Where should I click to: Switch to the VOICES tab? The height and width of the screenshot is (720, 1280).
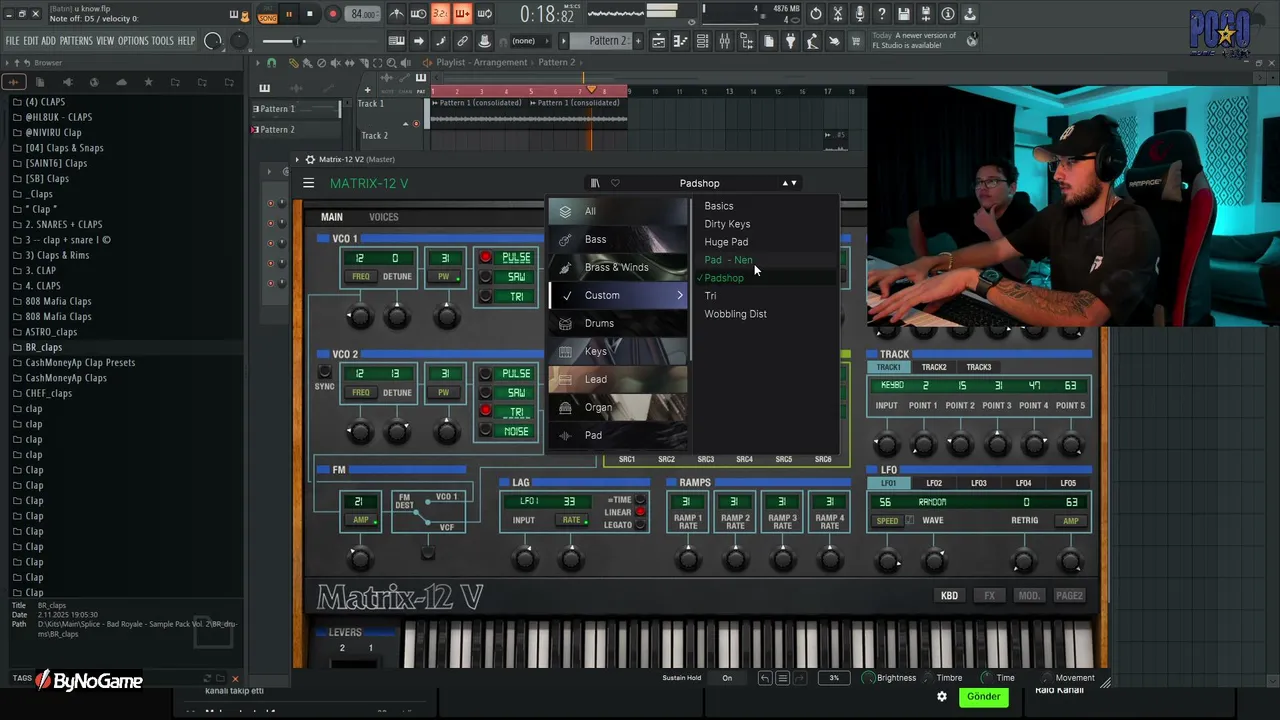click(383, 217)
